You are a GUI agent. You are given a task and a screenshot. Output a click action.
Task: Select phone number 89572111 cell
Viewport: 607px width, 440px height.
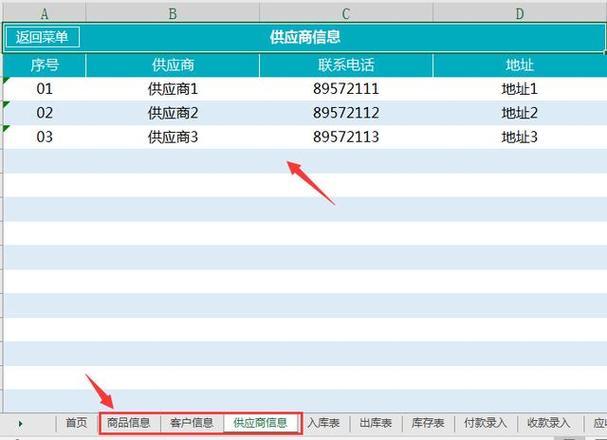[x=346, y=89]
